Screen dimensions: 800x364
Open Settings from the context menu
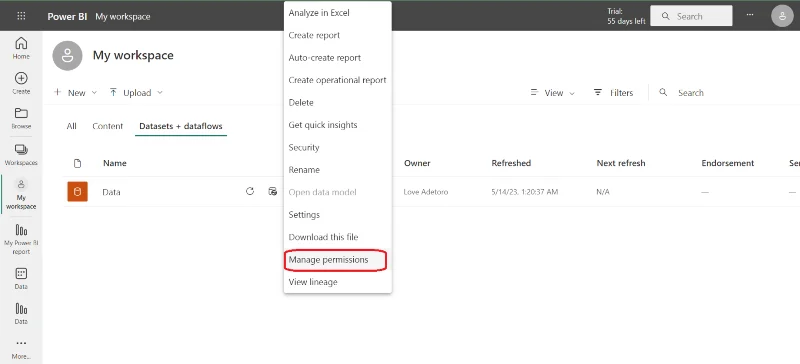(x=338, y=215)
